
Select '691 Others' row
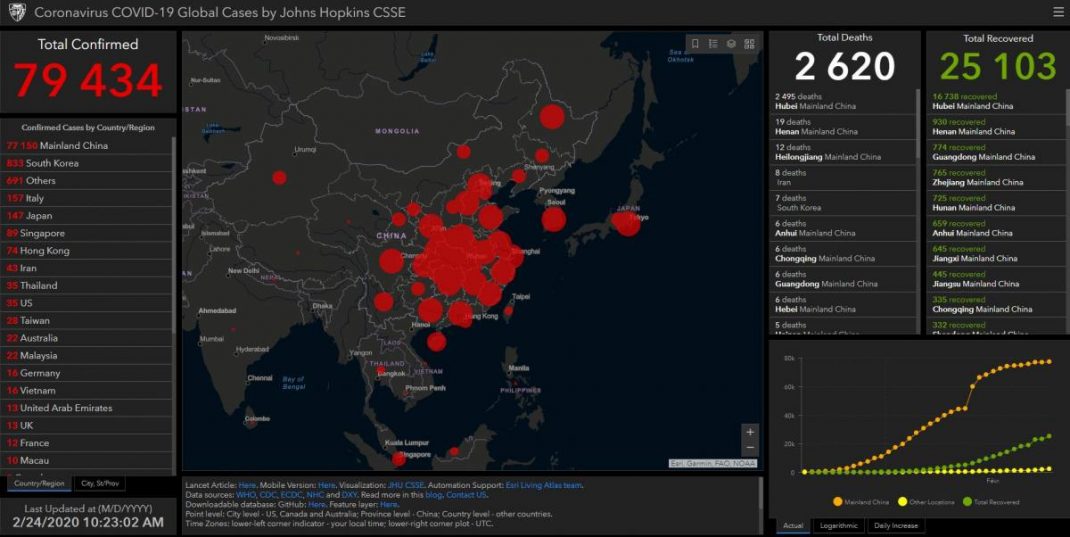point(86,181)
